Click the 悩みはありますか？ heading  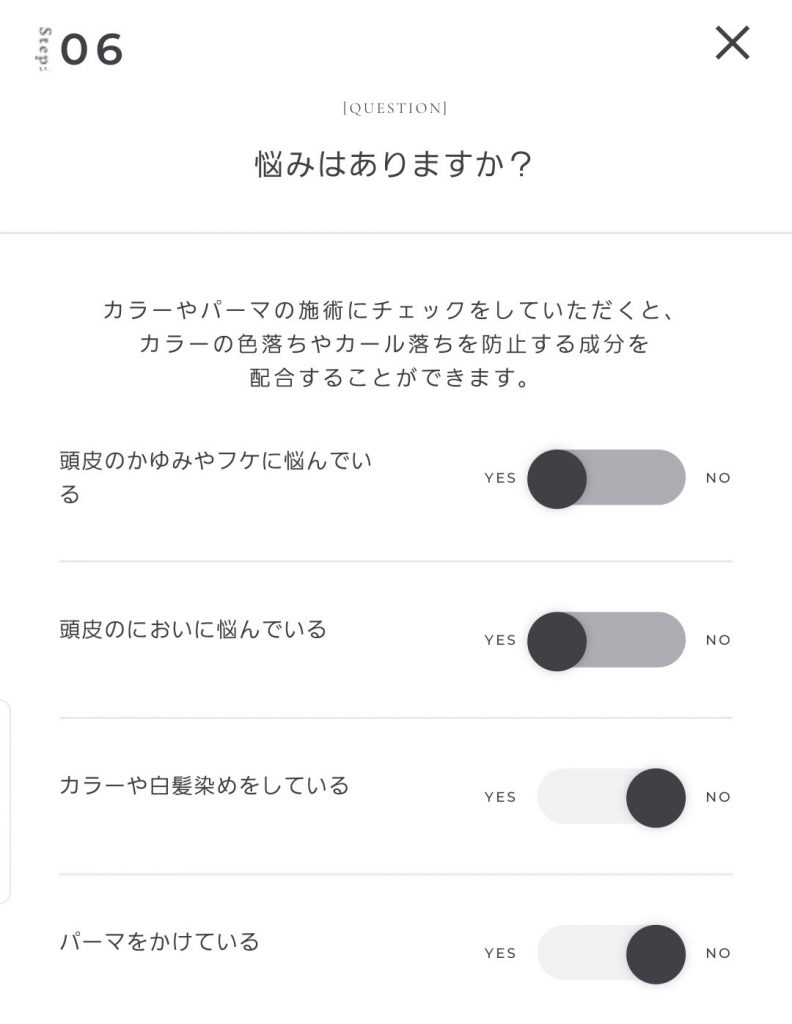tap(394, 164)
